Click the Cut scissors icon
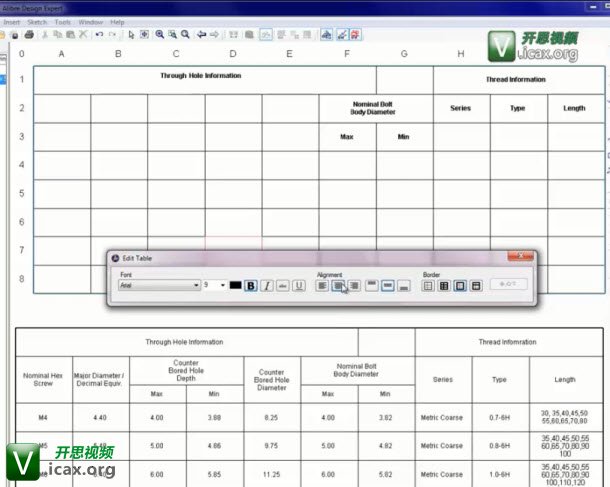 (45, 35)
